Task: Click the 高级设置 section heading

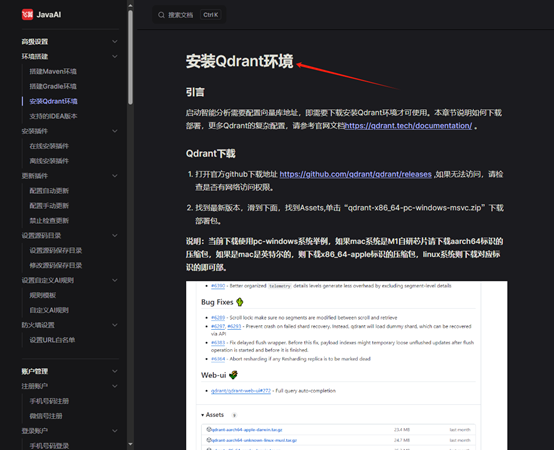Action: pyautogui.click(x=35, y=42)
